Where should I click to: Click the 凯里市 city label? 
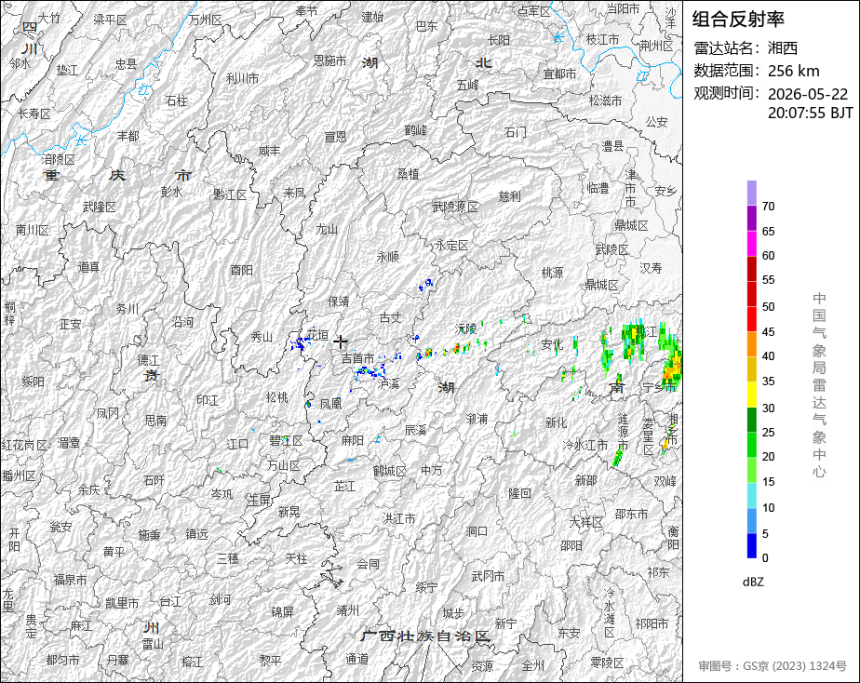(122, 603)
